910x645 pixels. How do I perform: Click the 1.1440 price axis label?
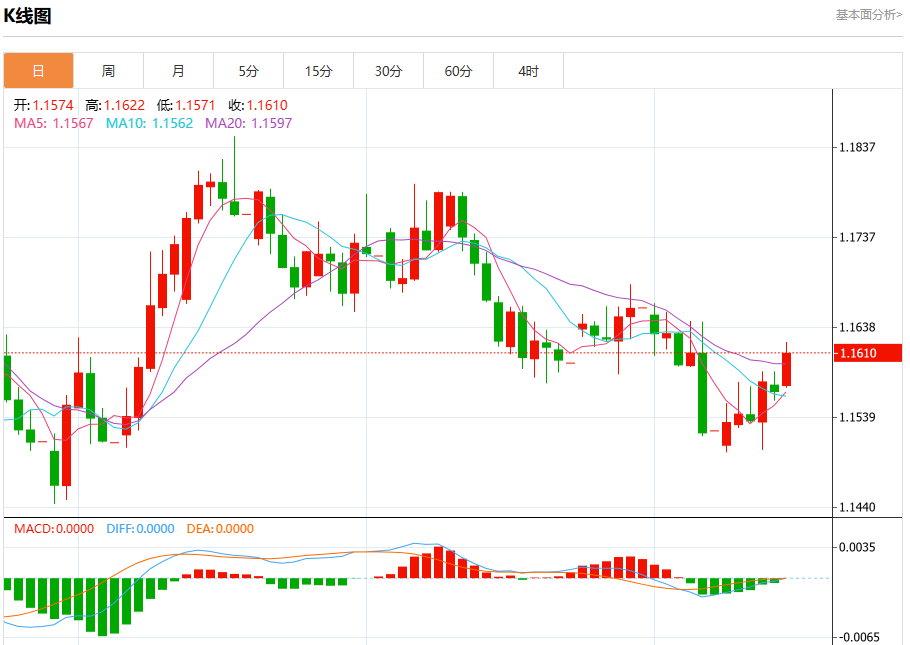857,507
